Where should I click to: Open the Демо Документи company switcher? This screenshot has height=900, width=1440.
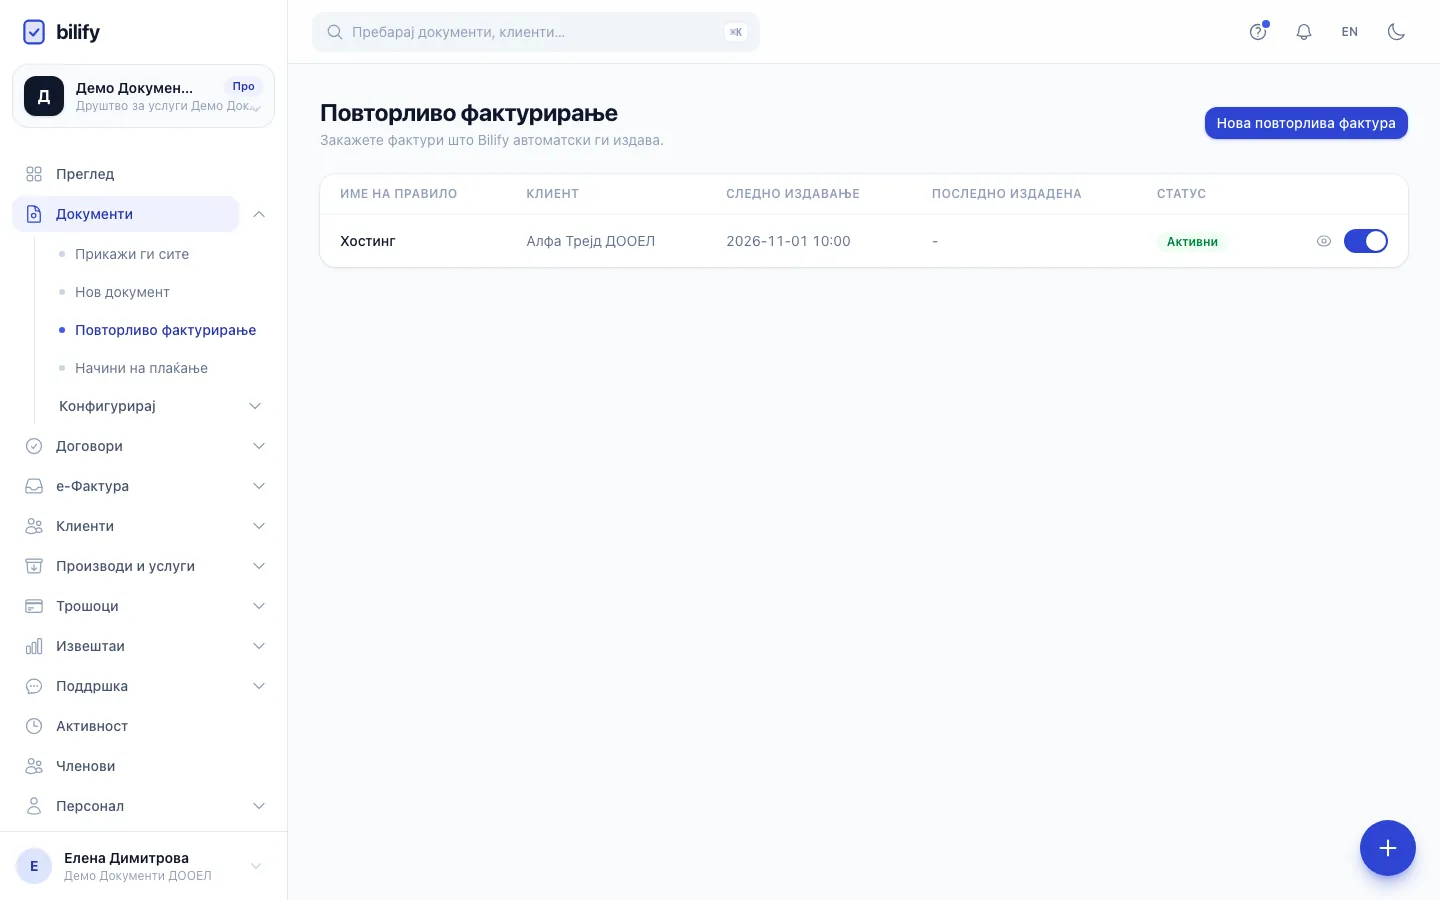tap(143, 96)
